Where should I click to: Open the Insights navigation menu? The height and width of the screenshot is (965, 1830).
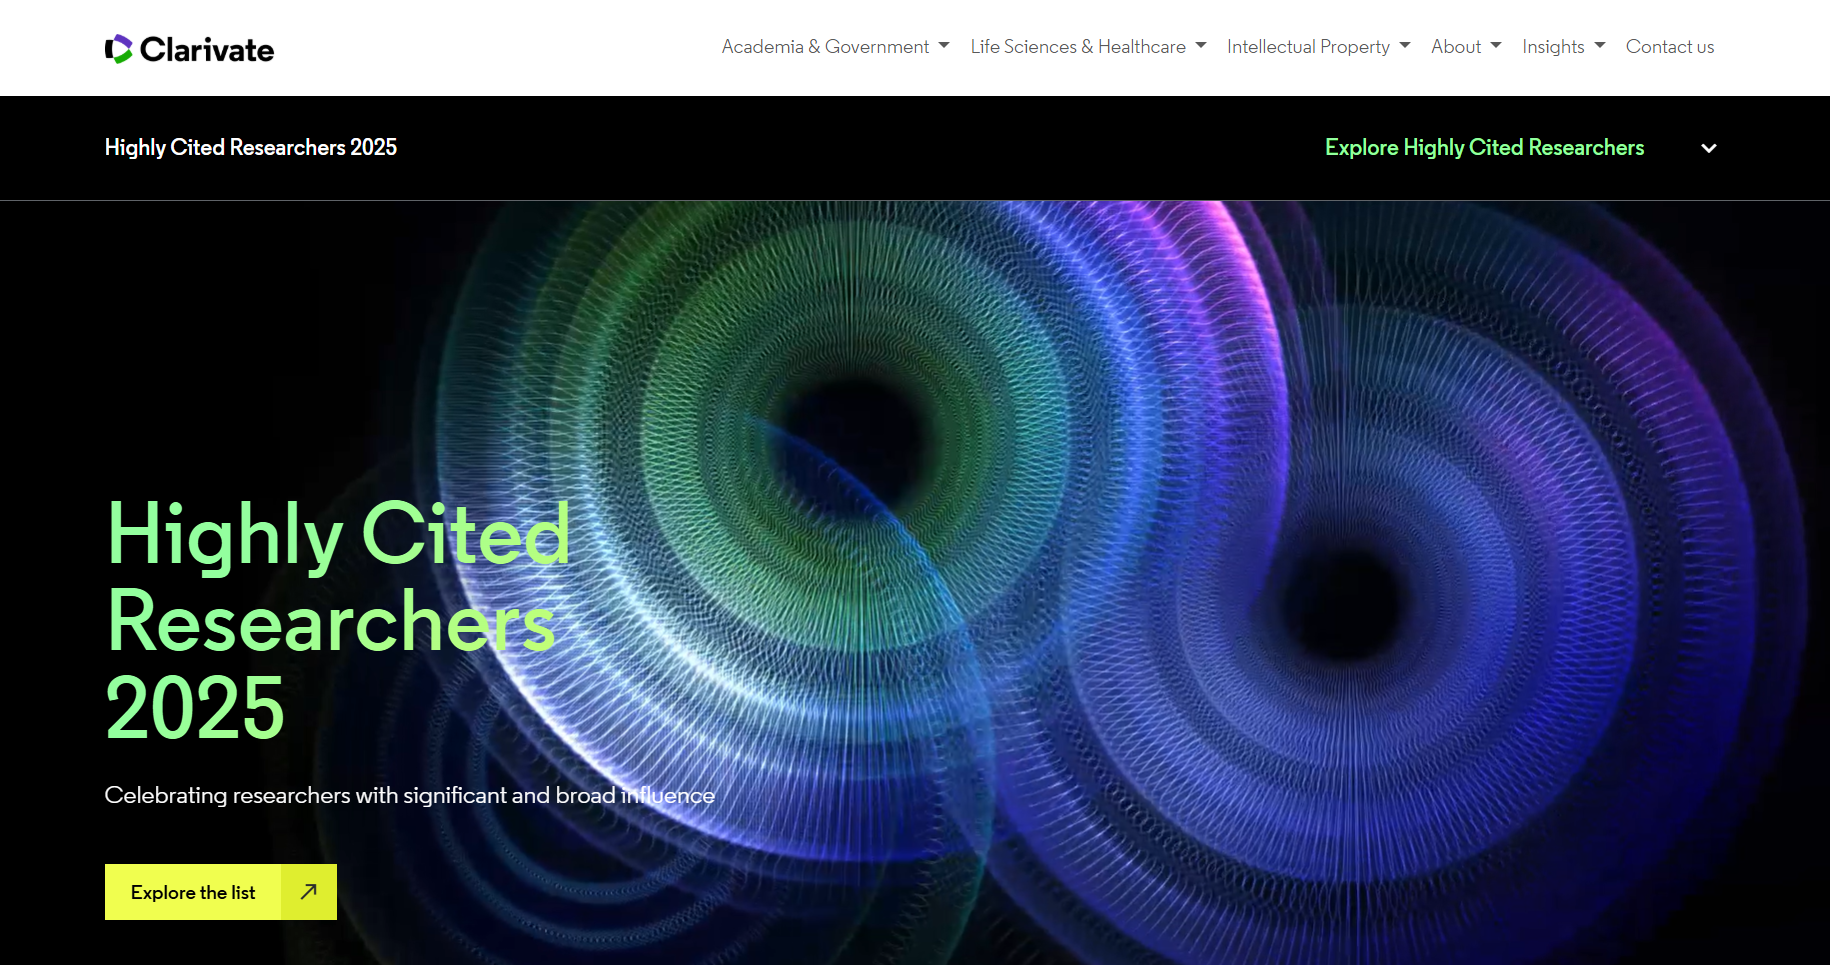coord(1552,47)
